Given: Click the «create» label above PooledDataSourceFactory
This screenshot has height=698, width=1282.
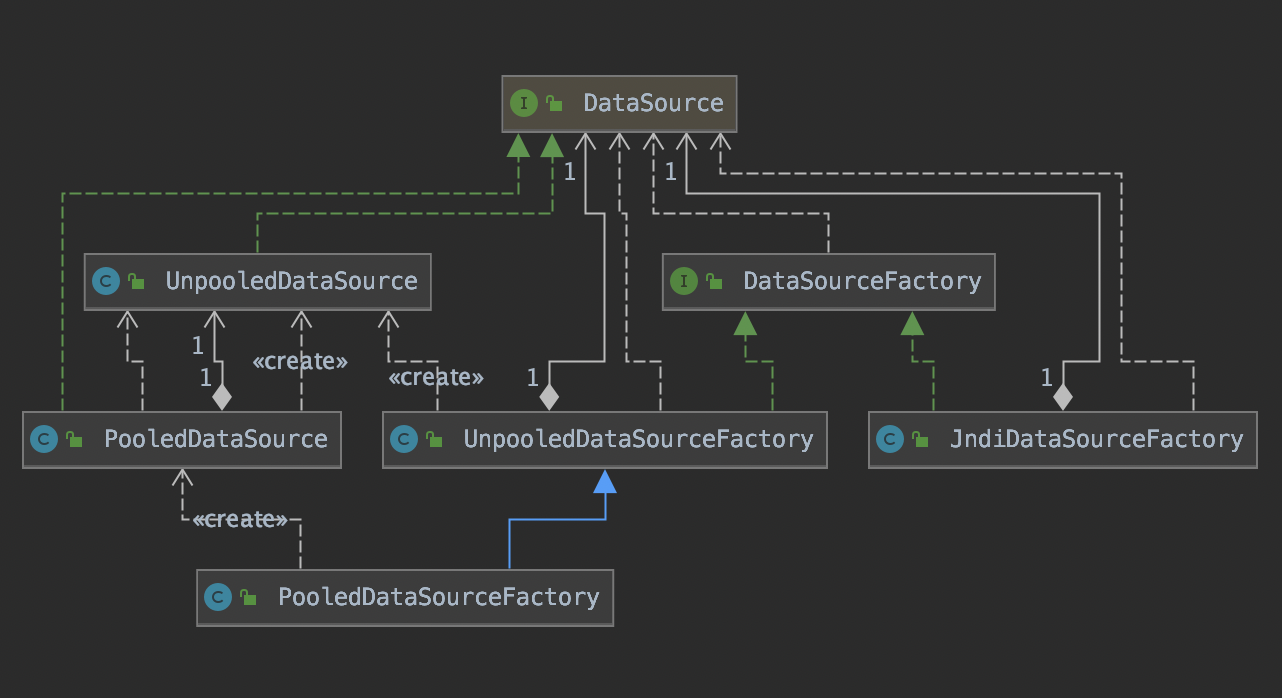Looking at the screenshot, I should [x=240, y=520].
